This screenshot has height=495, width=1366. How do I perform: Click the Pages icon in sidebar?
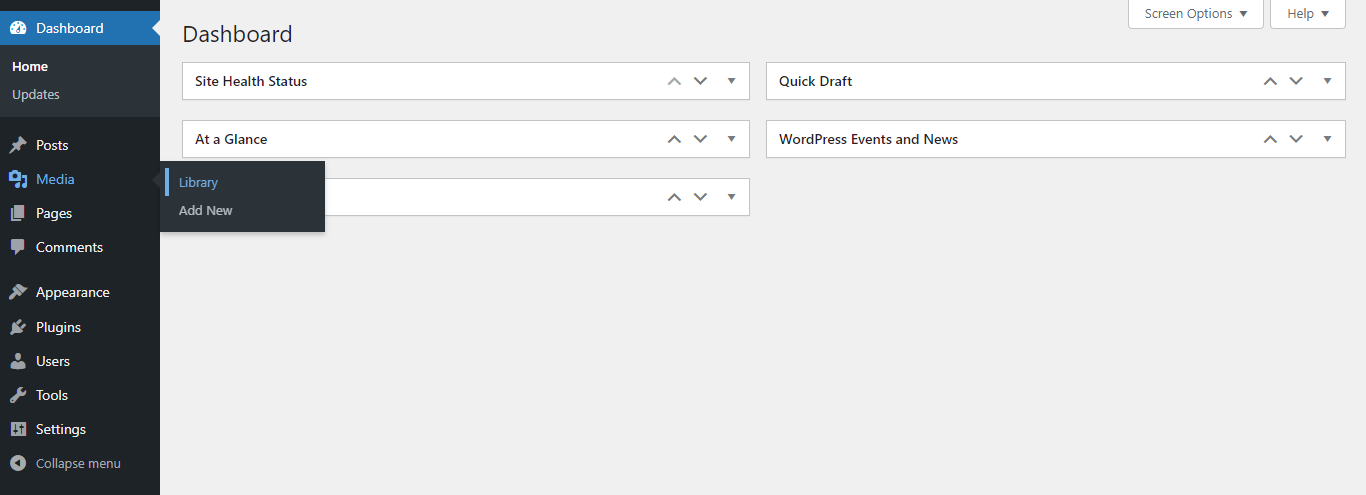point(18,213)
